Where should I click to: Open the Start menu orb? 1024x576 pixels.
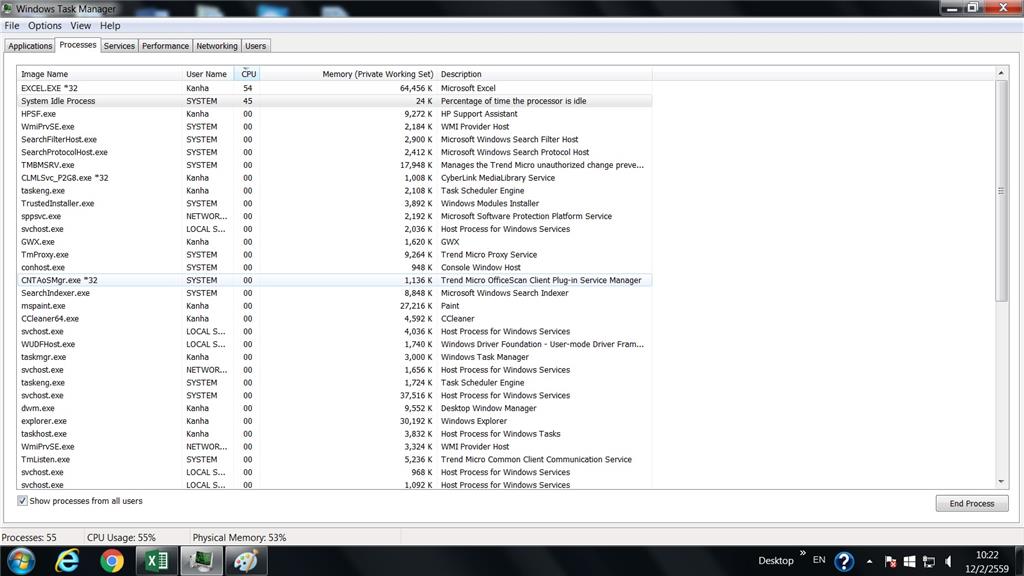20,561
